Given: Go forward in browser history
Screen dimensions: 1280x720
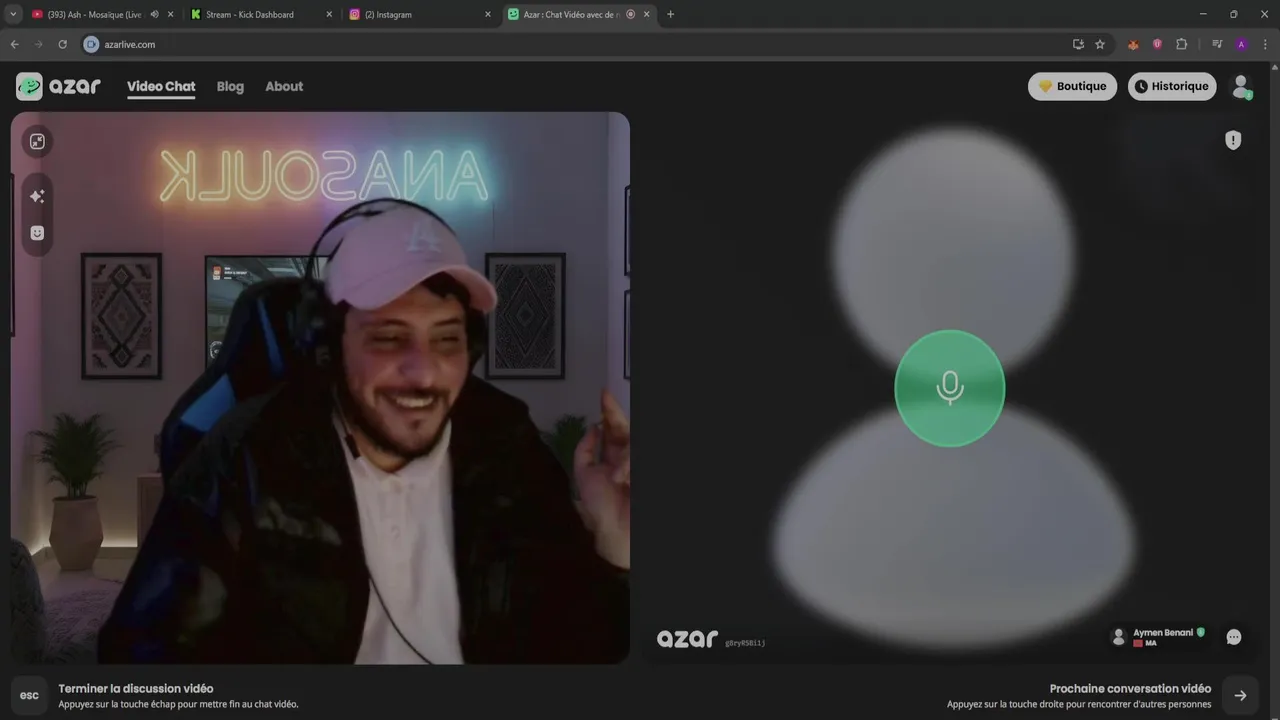Looking at the screenshot, I should coord(38,44).
